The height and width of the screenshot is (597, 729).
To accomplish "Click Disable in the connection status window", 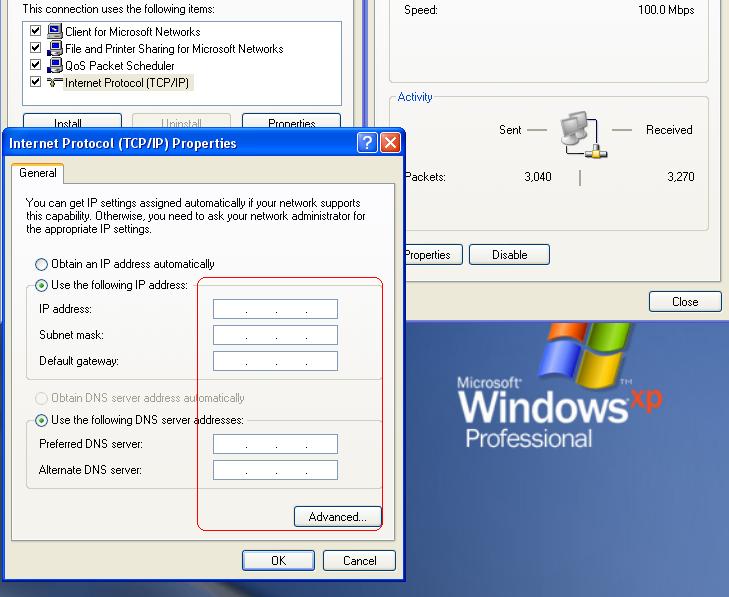I will pyautogui.click(x=510, y=255).
